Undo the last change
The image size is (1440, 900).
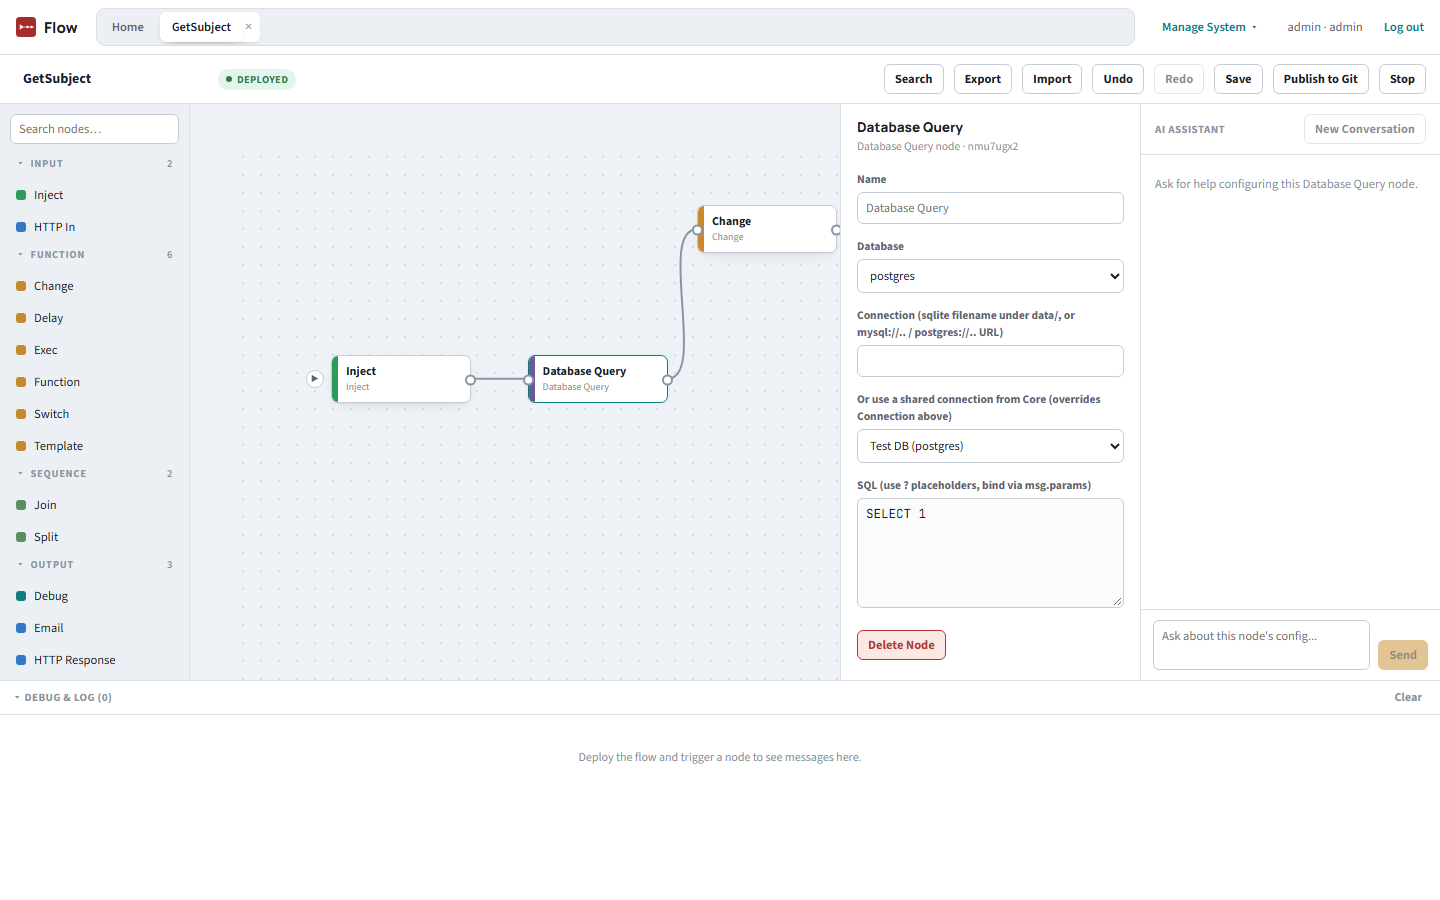pos(1118,79)
